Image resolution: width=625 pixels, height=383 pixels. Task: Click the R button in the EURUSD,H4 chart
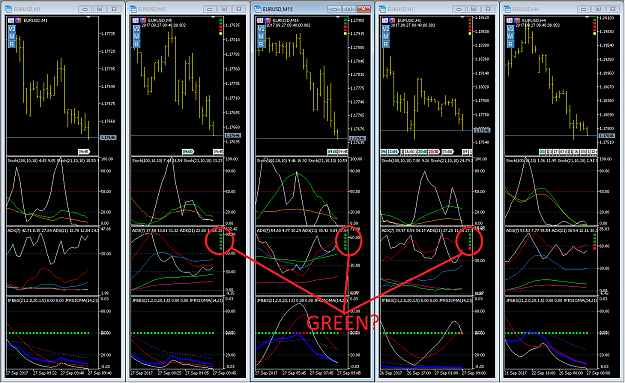(x=511, y=44)
